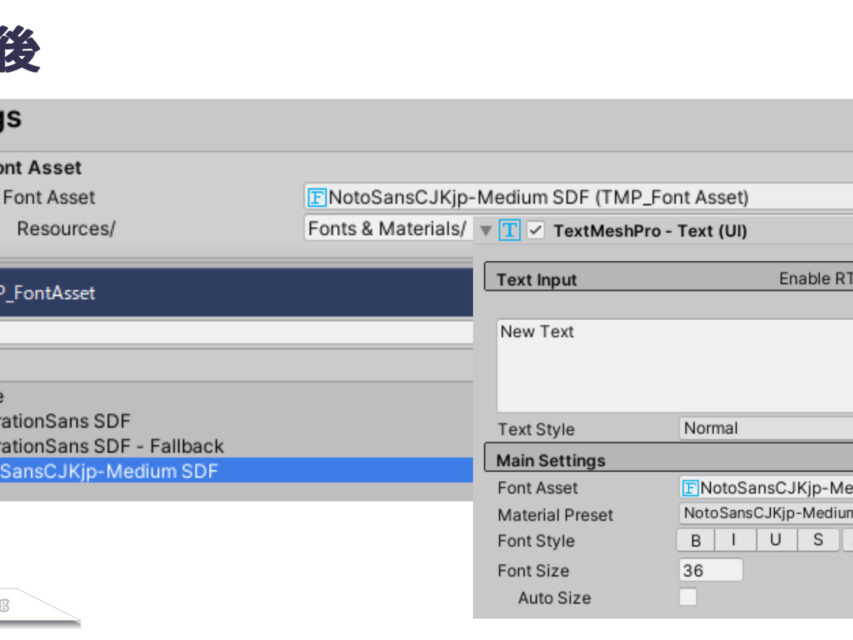Click the Text Style label
853x640 pixels.
(536, 429)
